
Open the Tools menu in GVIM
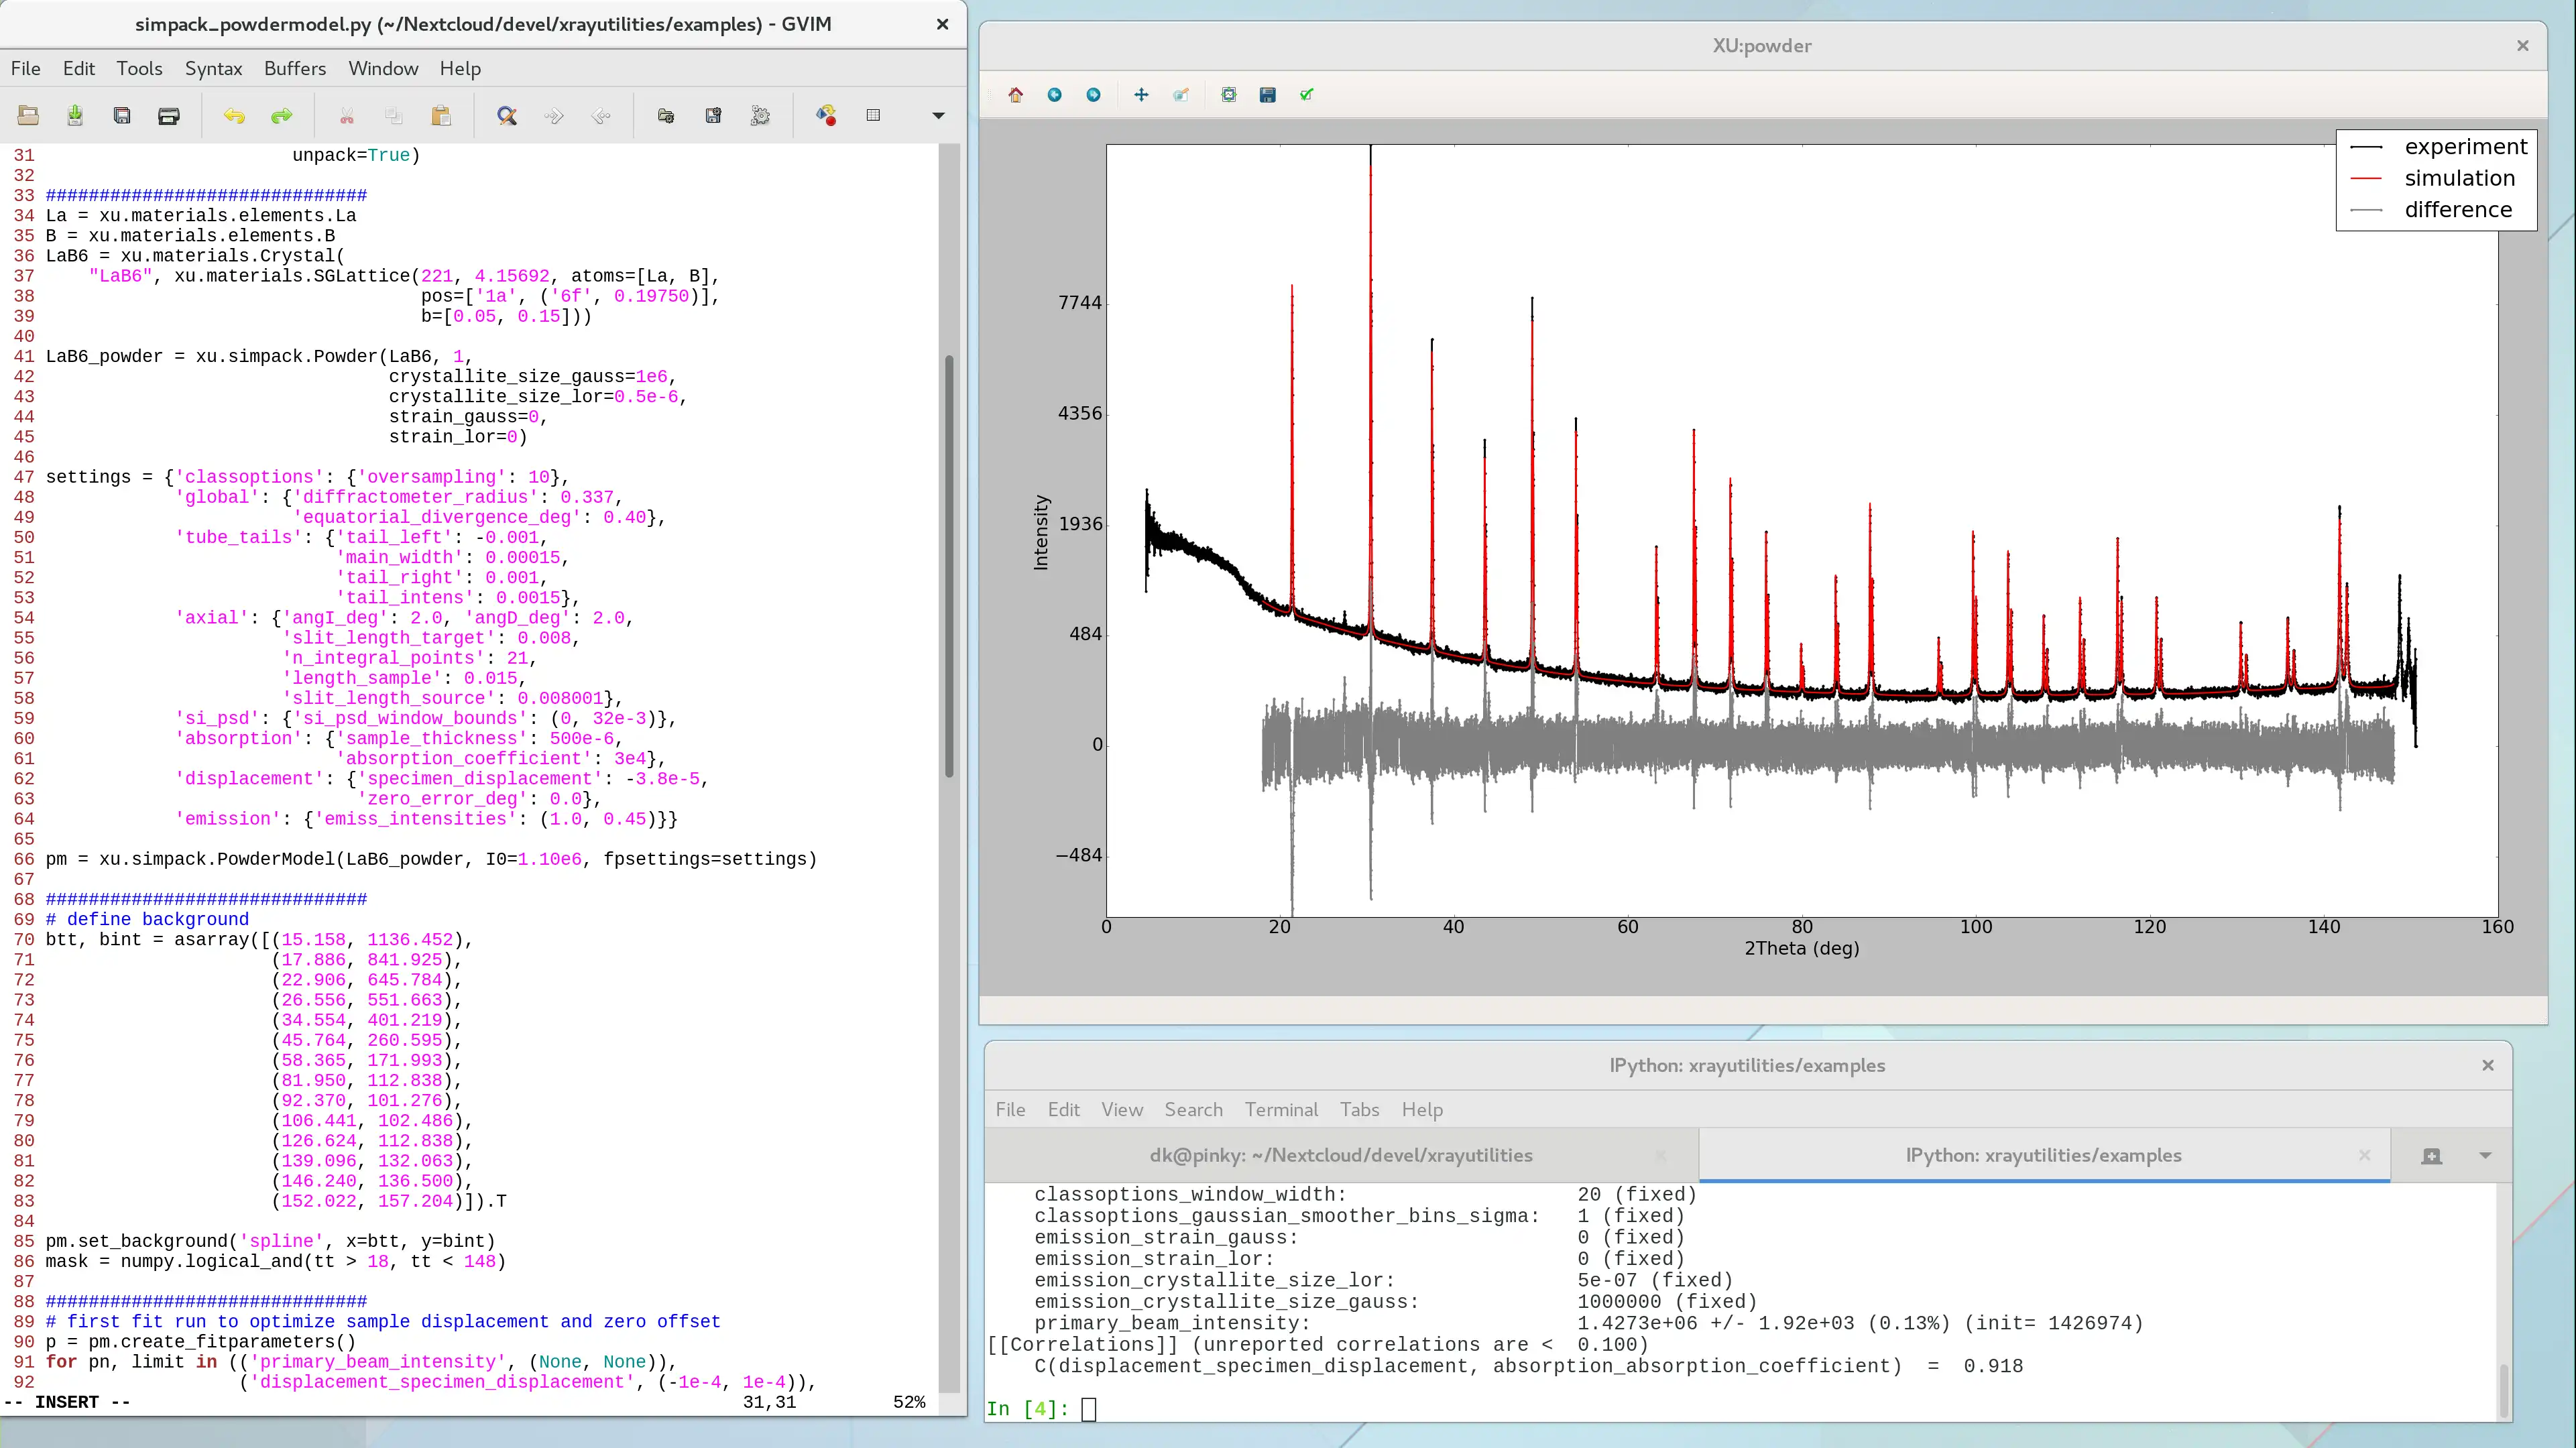pos(138,67)
